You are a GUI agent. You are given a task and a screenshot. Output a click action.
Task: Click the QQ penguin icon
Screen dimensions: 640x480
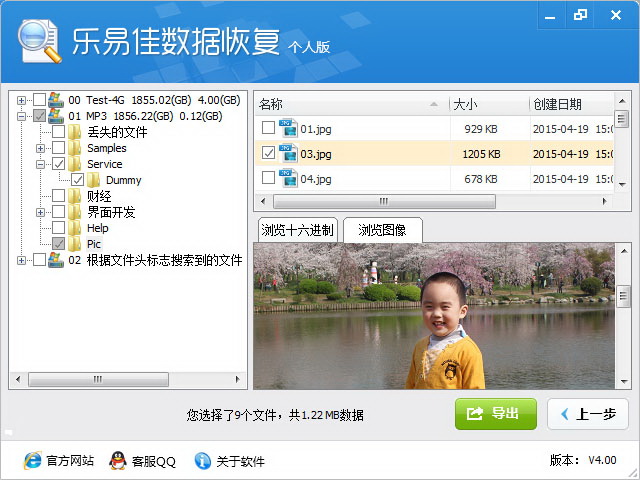click(x=118, y=461)
